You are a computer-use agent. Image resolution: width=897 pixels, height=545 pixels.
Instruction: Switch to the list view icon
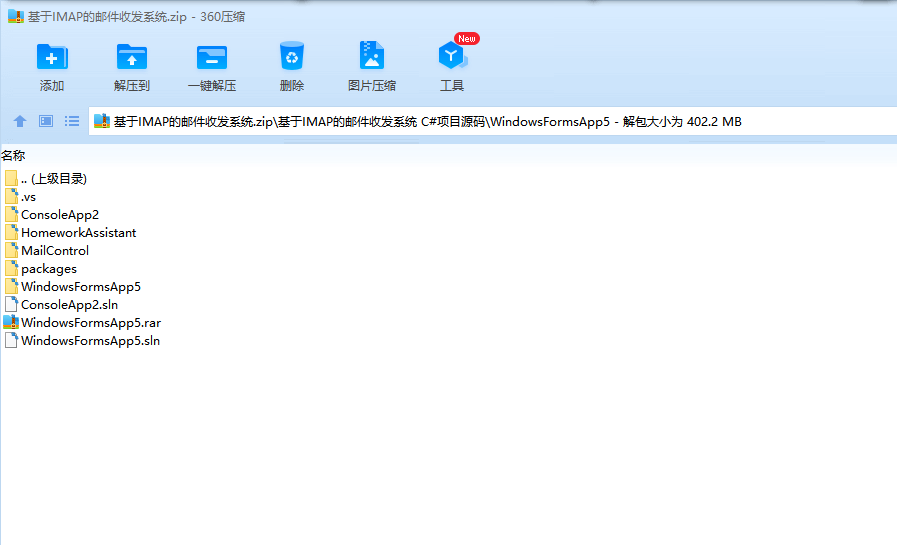(72, 121)
